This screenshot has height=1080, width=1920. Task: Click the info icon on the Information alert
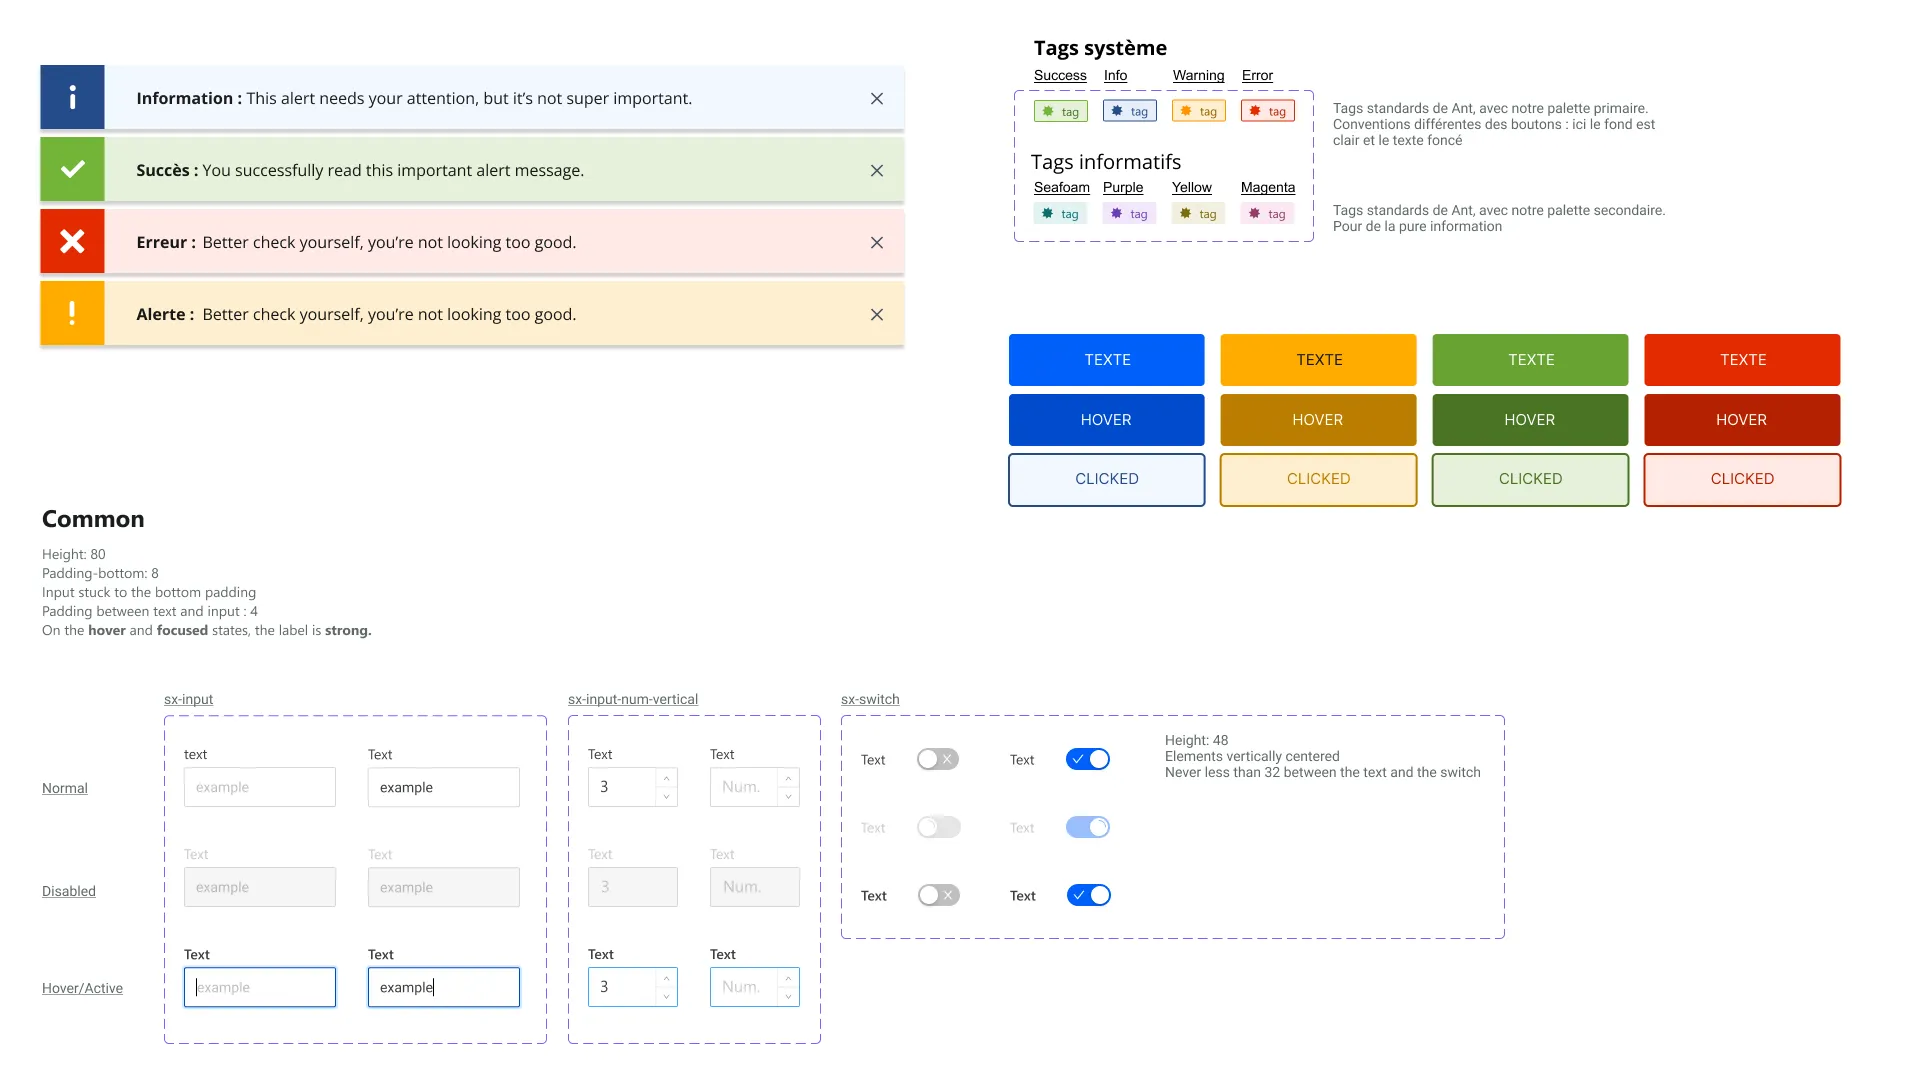click(71, 97)
